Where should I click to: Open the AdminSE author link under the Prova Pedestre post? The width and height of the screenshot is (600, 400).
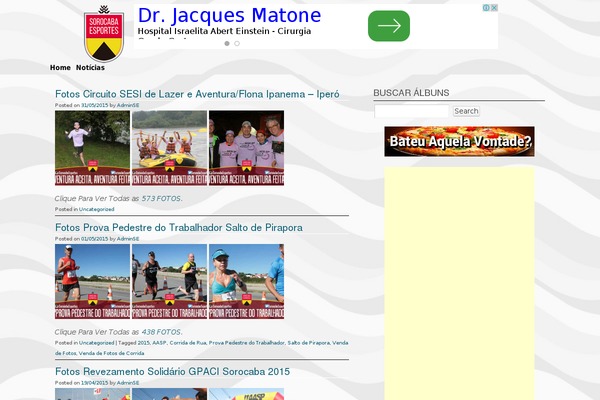pyautogui.click(x=128, y=239)
